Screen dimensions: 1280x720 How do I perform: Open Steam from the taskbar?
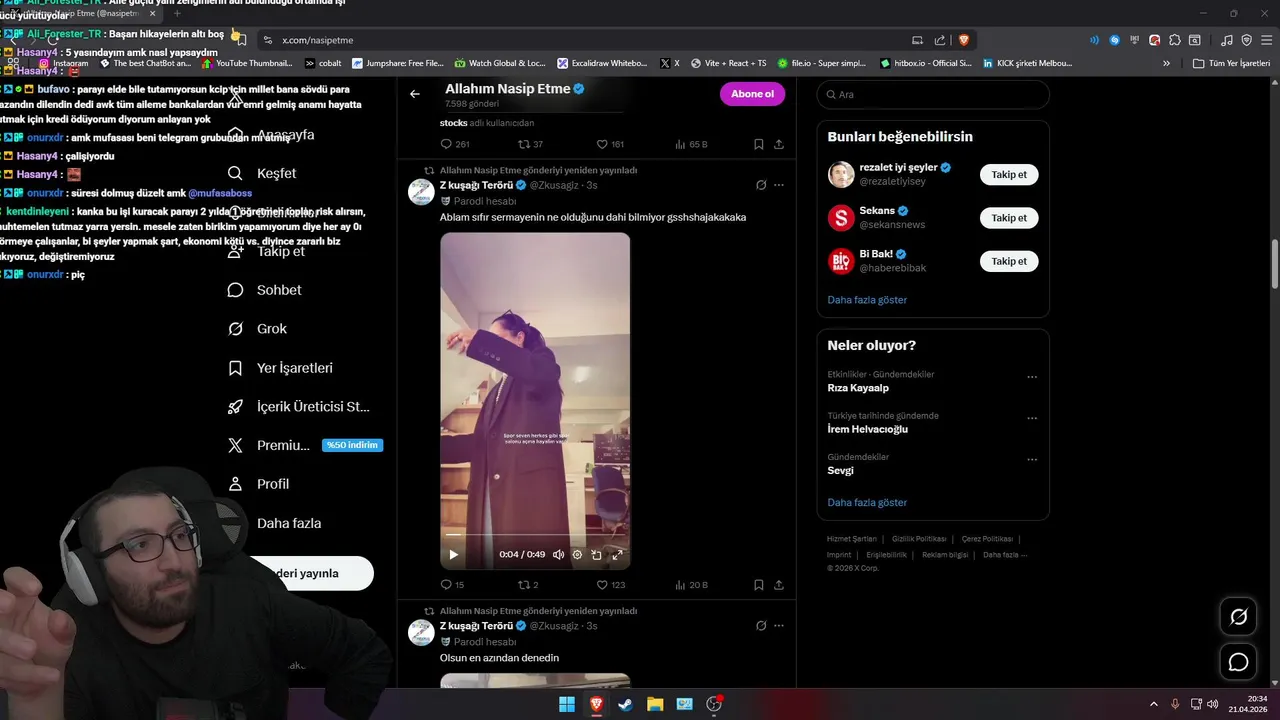[625, 704]
